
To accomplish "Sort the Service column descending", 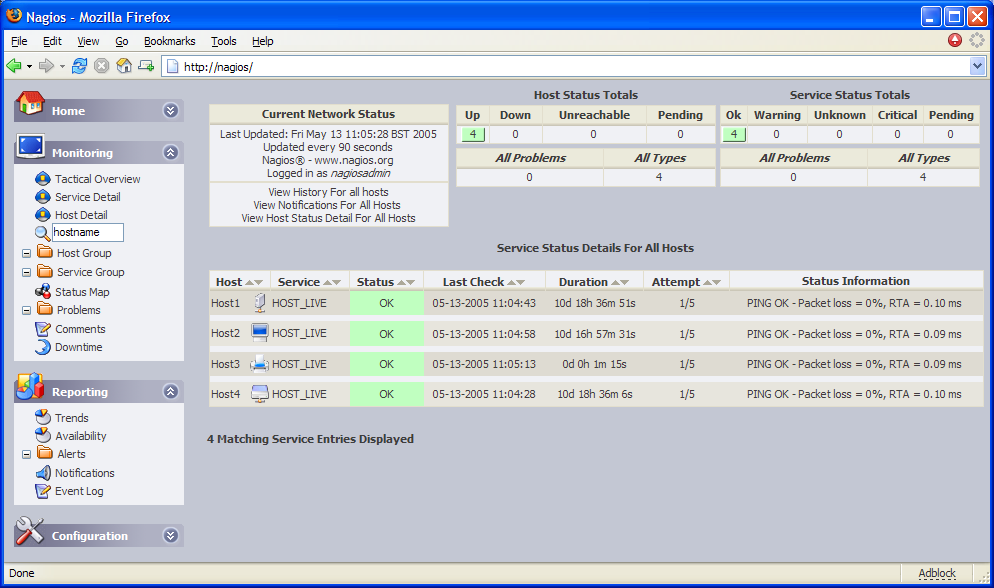I will tap(337, 283).
